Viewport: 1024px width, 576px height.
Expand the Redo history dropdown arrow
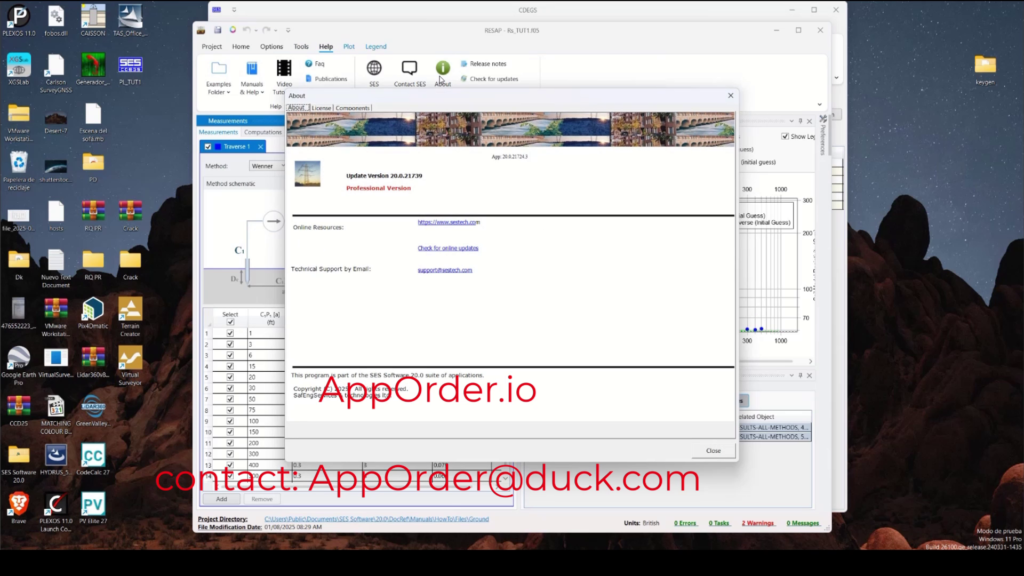(276, 30)
